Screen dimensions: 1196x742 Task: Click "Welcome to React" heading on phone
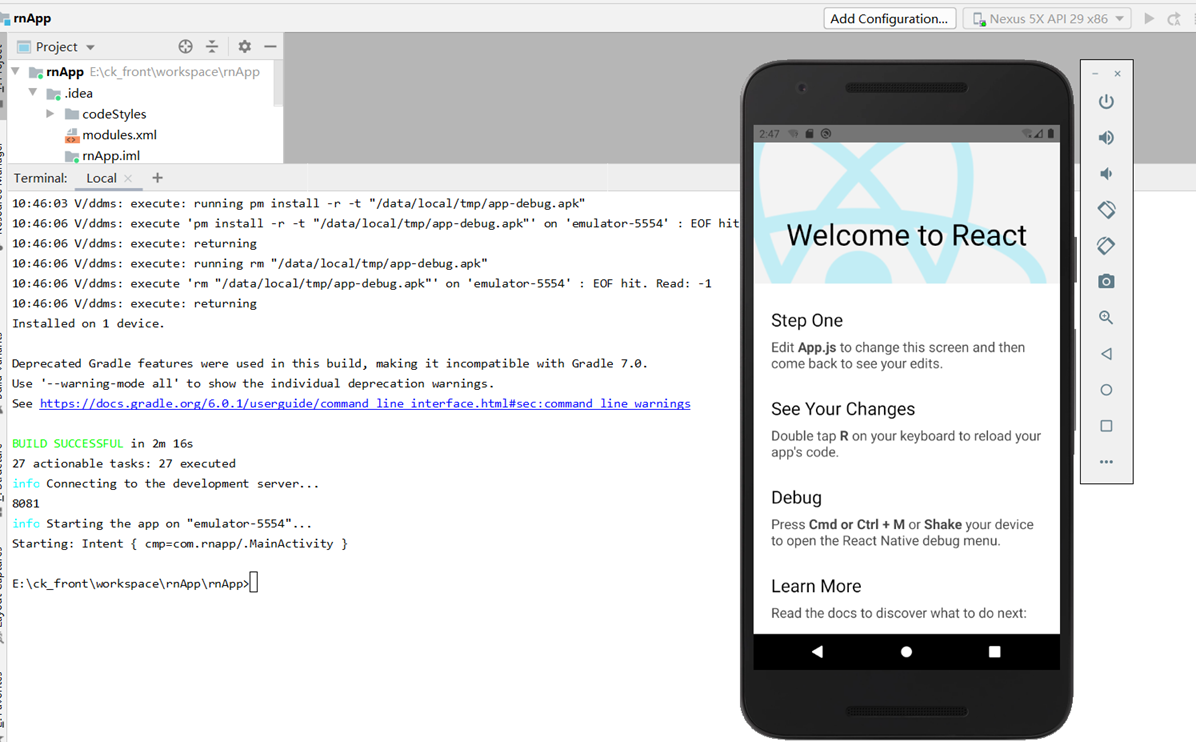click(907, 235)
